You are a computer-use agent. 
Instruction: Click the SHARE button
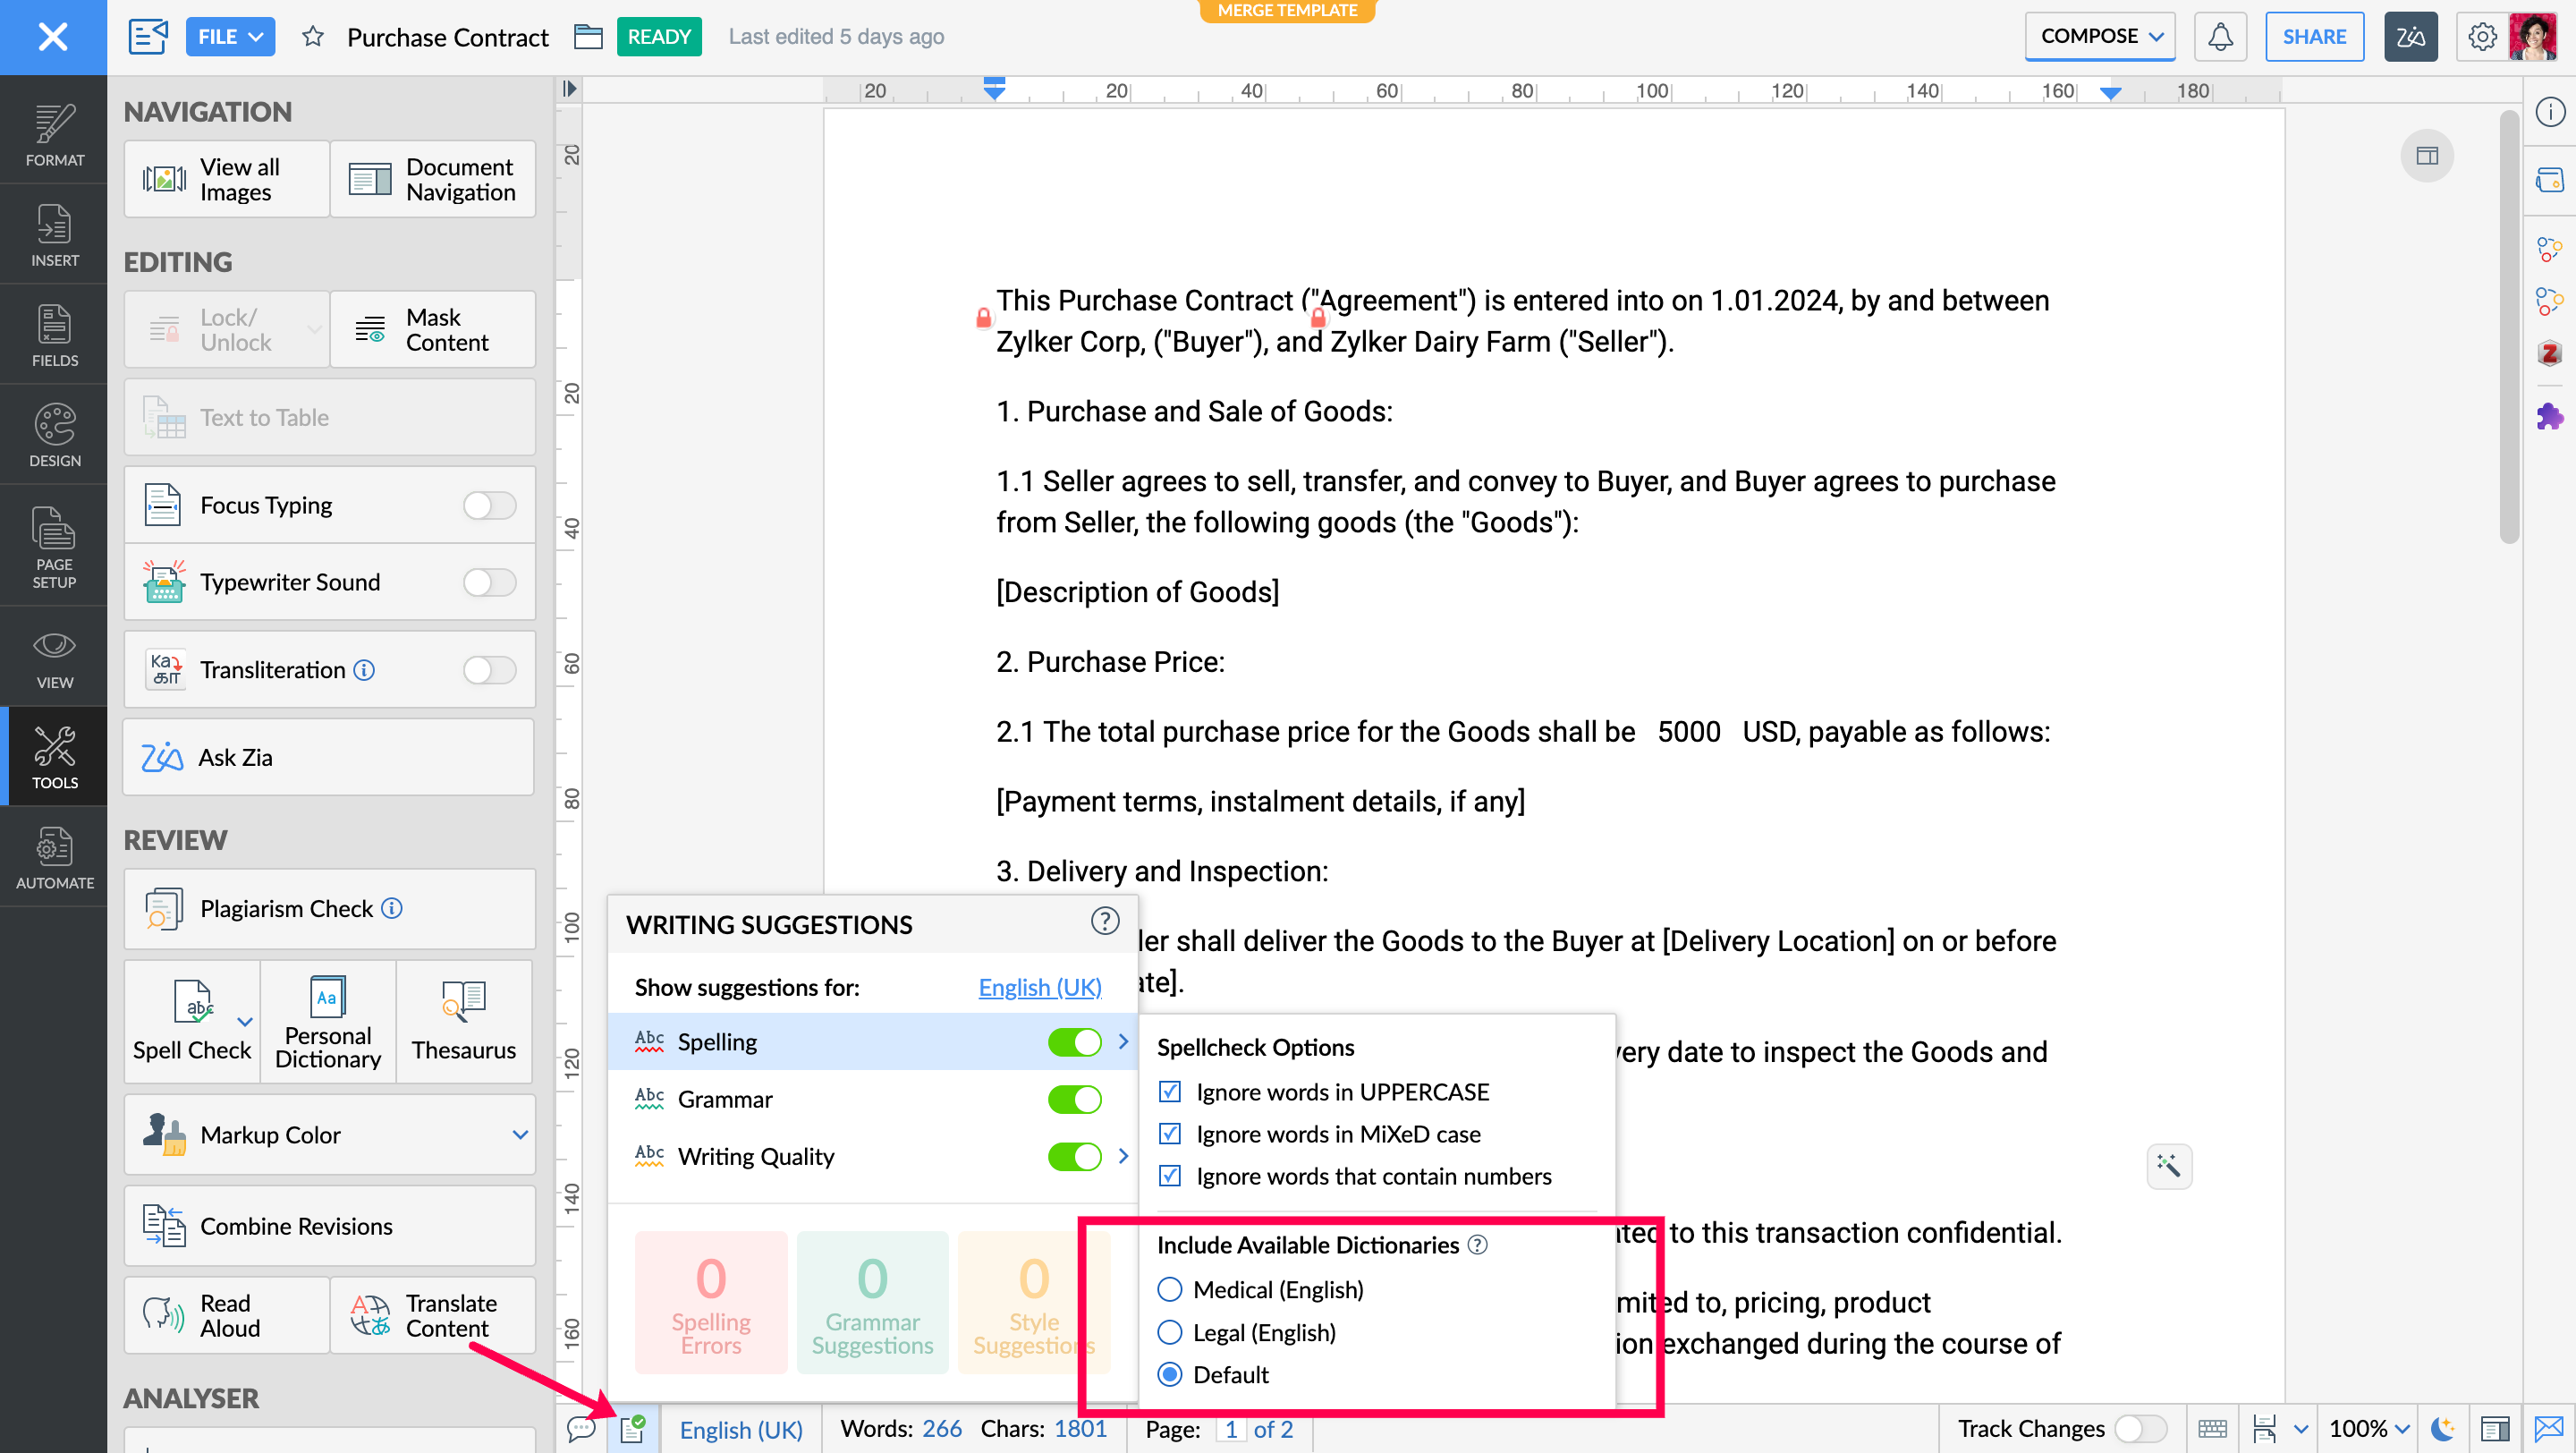[2314, 37]
